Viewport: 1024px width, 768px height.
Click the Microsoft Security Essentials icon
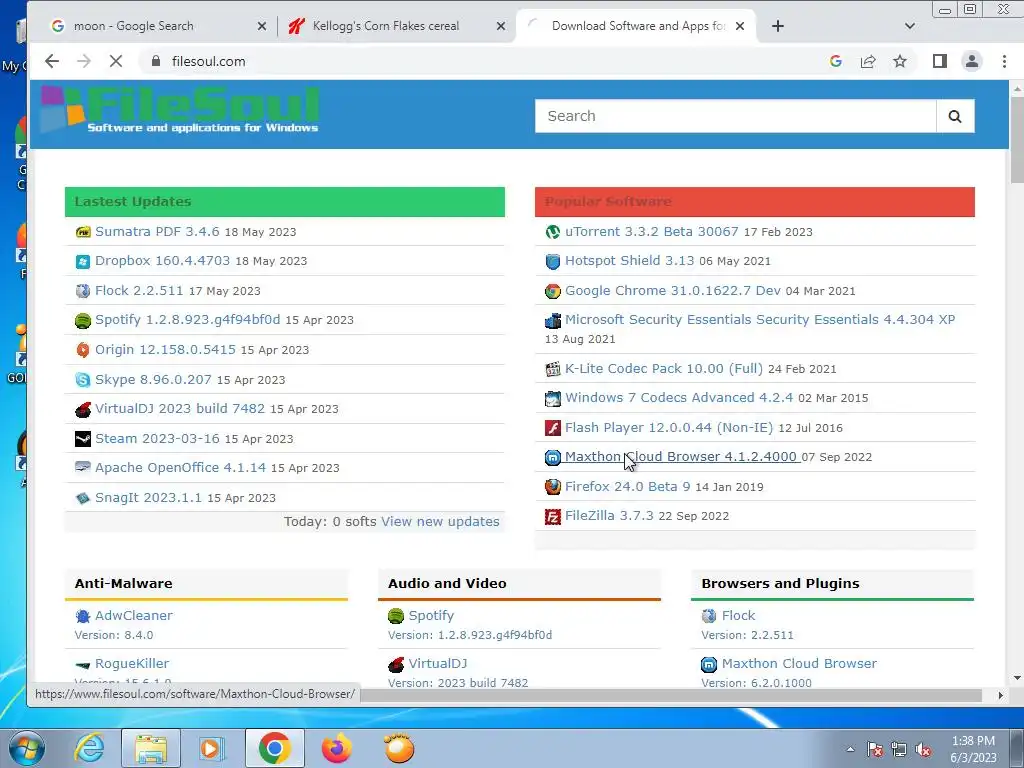(552, 321)
